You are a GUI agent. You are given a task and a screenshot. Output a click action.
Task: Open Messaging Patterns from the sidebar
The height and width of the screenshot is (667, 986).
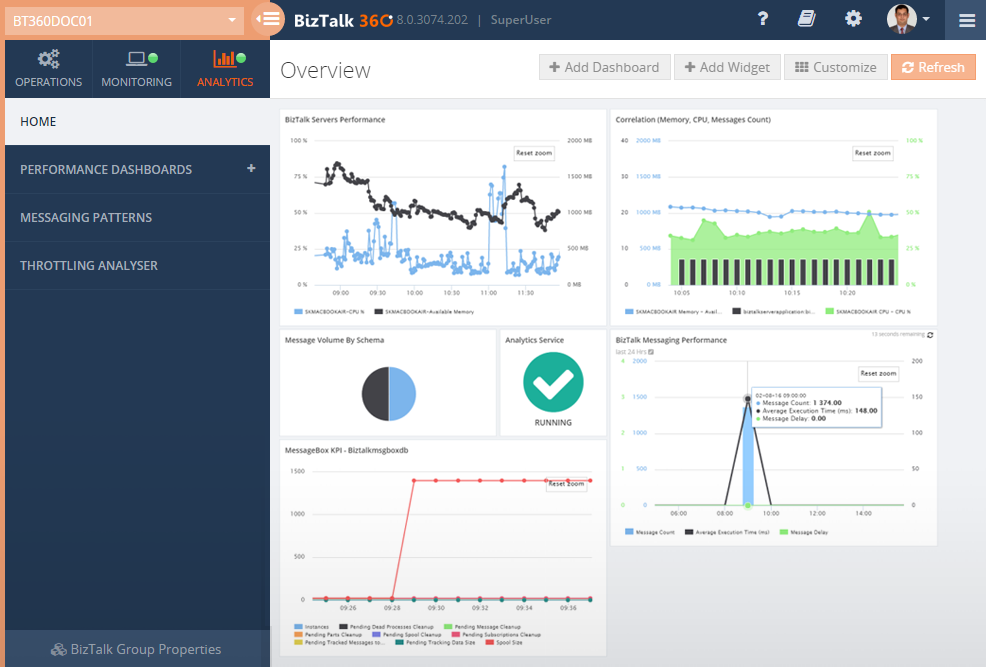pos(86,217)
